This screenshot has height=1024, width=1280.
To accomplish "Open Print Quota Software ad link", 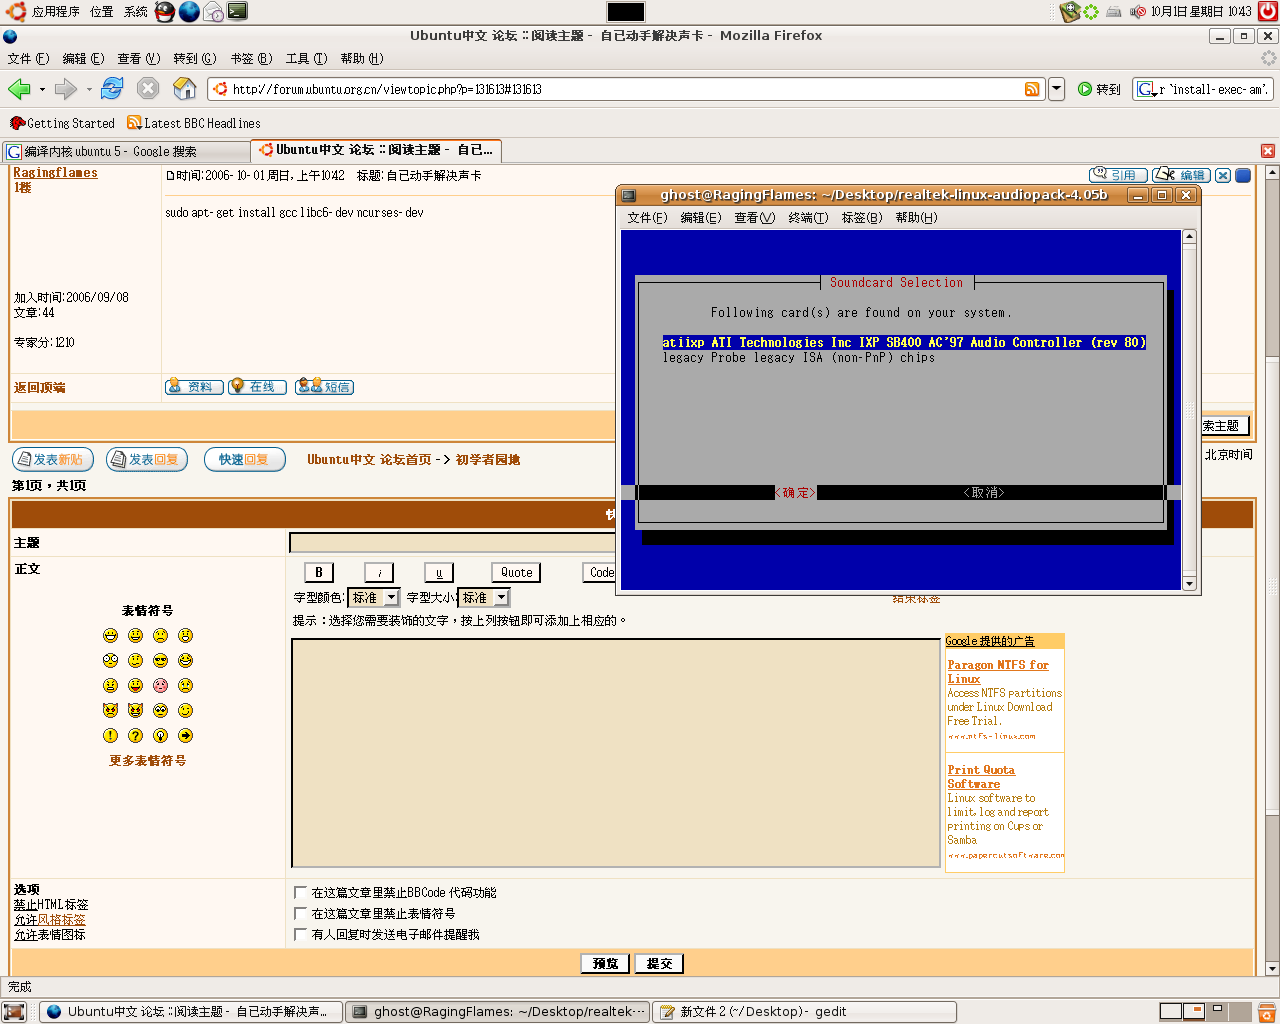I will click(981, 777).
